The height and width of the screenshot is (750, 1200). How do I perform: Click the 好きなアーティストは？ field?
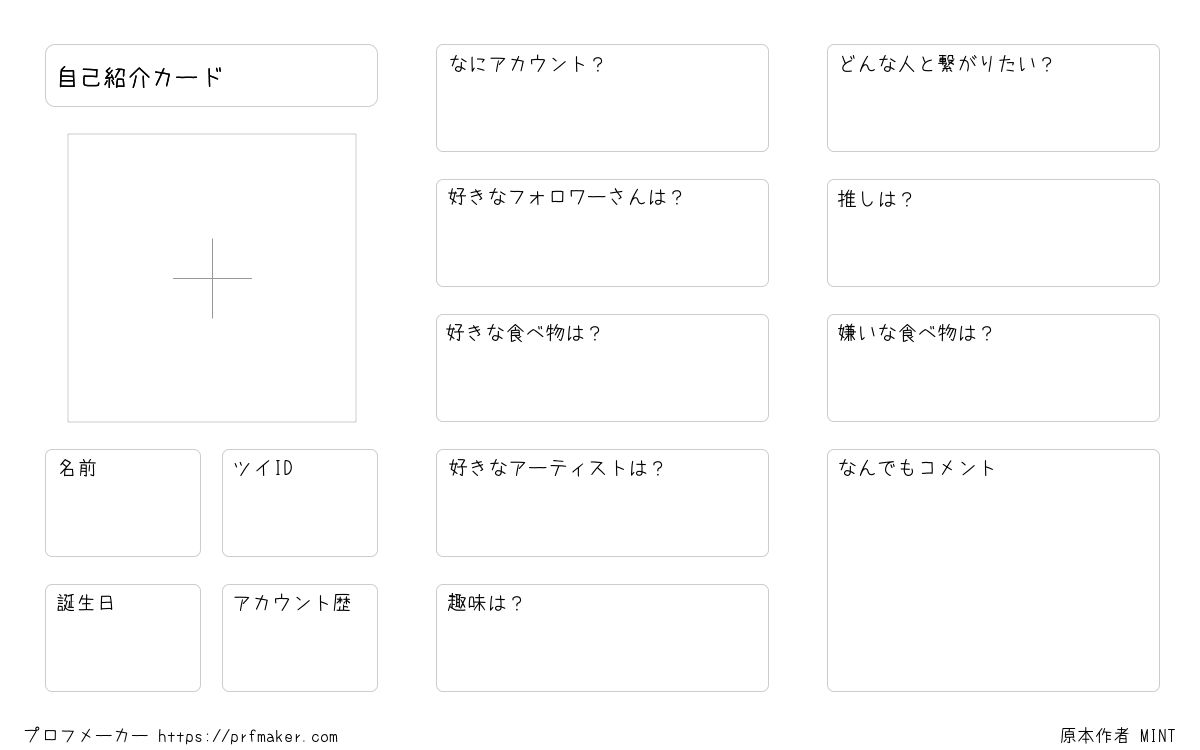[x=602, y=503]
